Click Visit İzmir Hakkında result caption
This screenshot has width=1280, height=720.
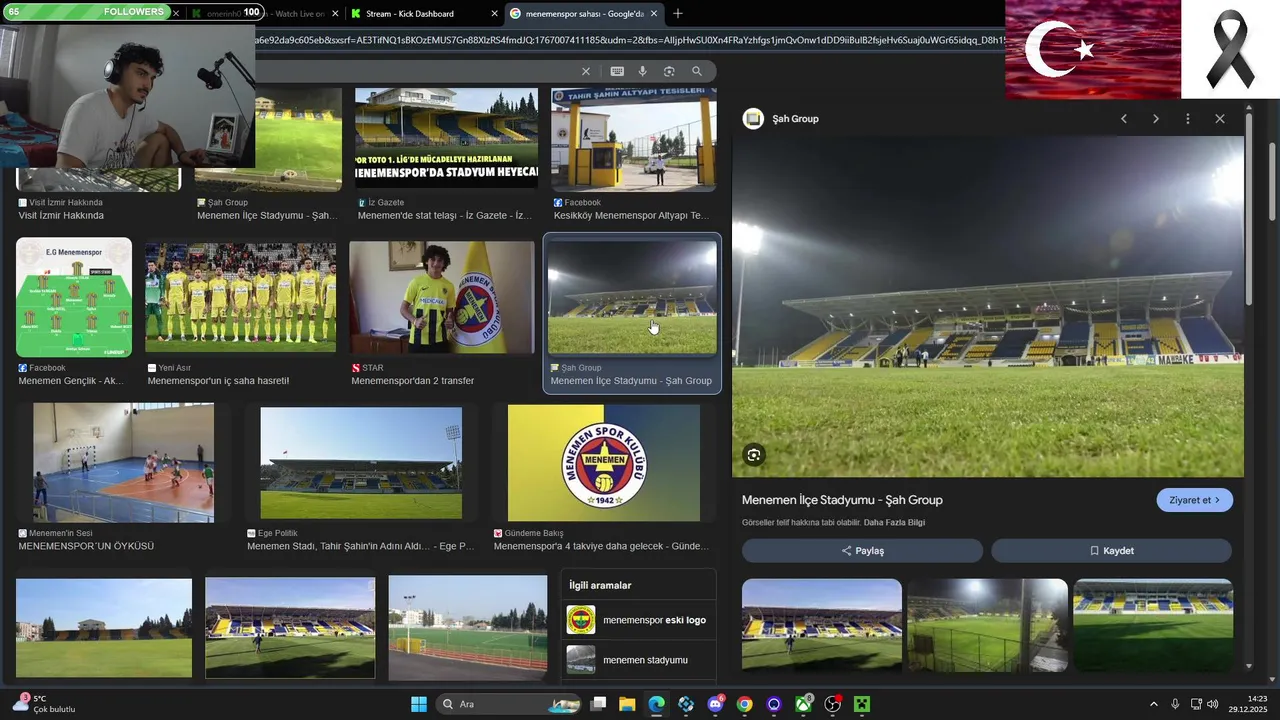click(61, 216)
